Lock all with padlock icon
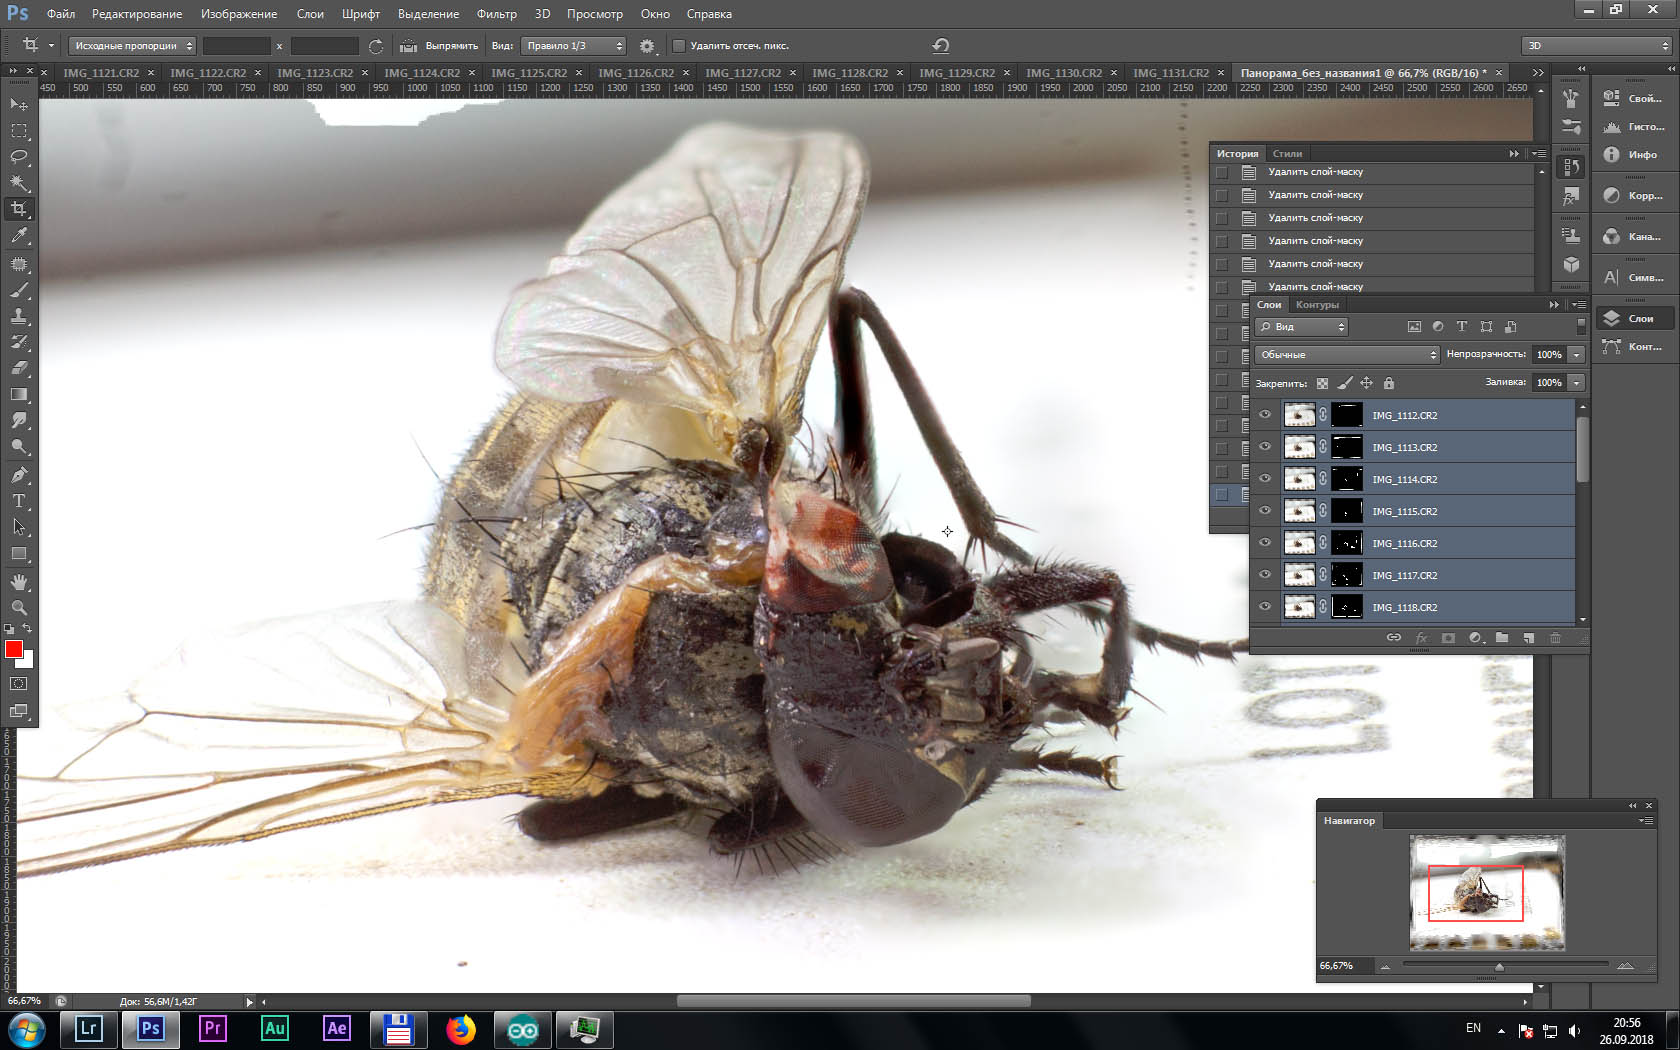Image resolution: width=1680 pixels, height=1050 pixels. click(x=1389, y=383)
